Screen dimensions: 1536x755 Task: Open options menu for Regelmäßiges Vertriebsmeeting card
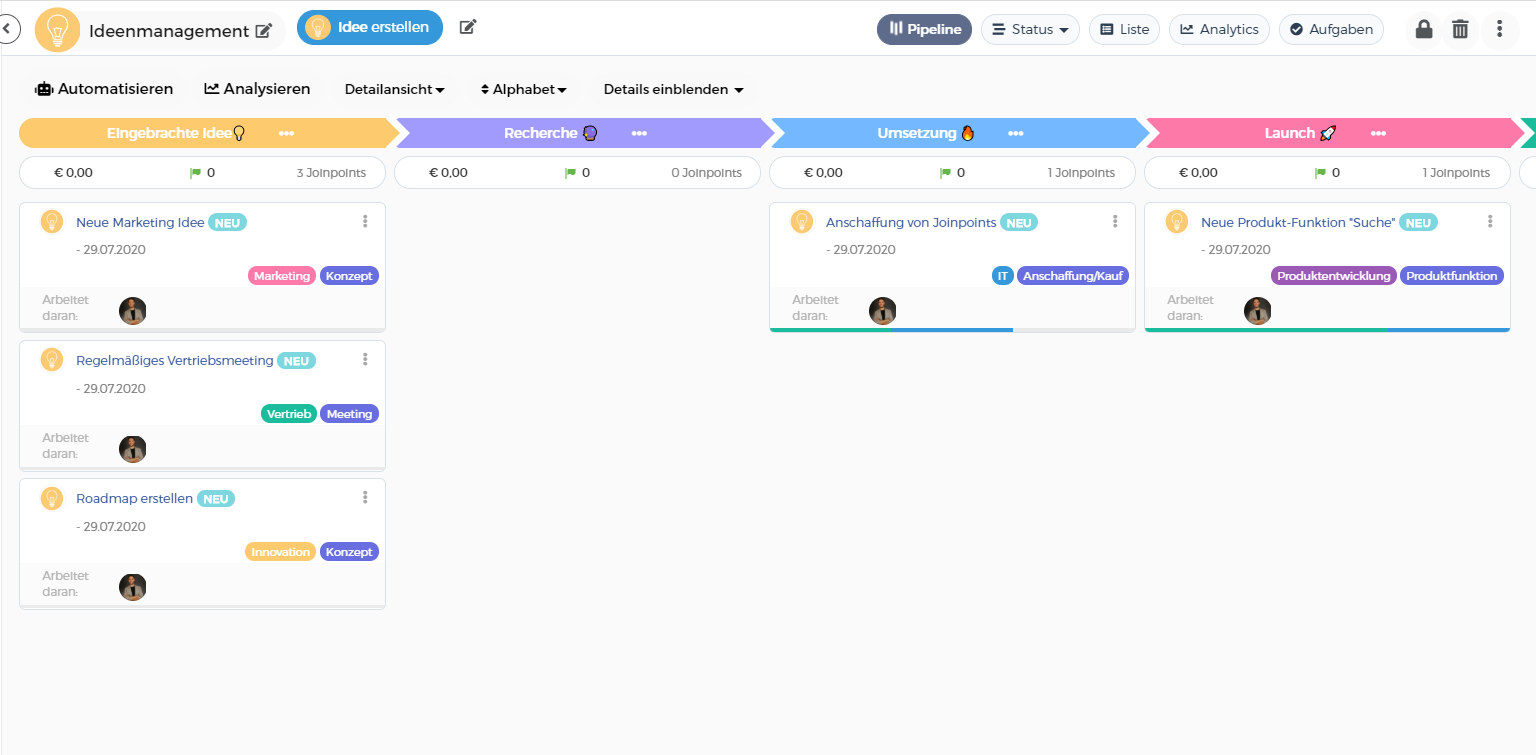point(365,359)
